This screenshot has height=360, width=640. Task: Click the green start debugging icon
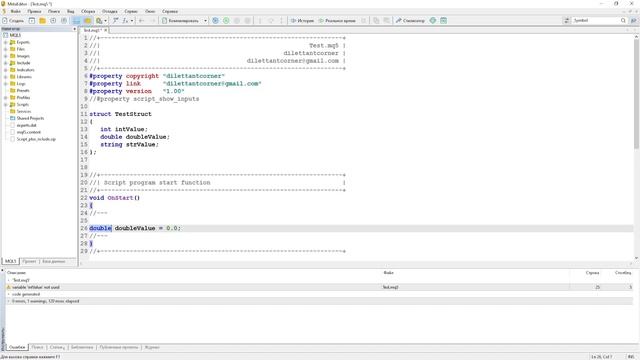click(226, 20)
